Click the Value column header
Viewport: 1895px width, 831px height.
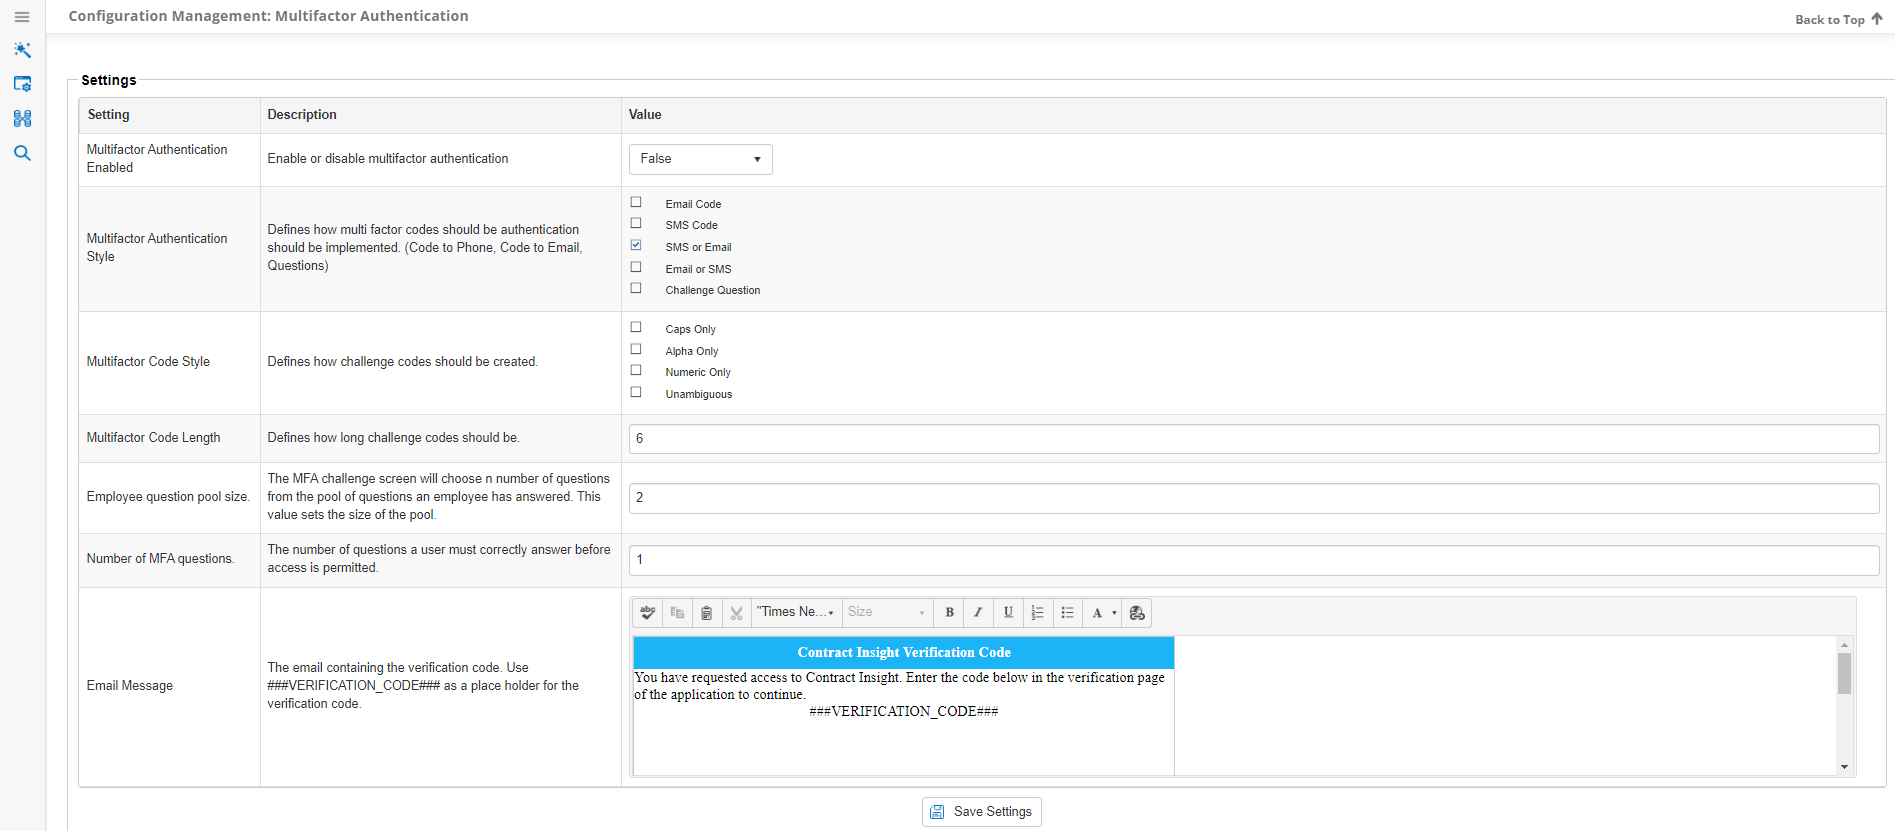click(x=645, y=115)
